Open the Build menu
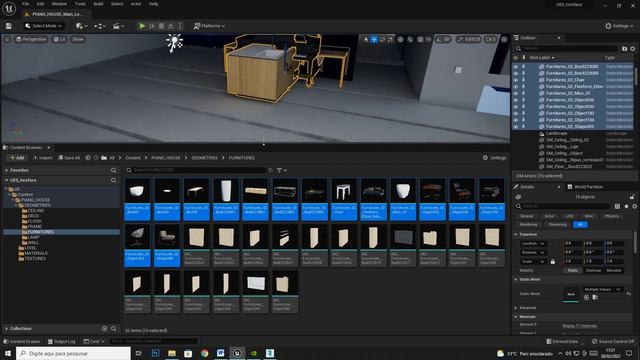Viewport: 640px width, 360px height. pyautogui.click(x=98, y=4)
